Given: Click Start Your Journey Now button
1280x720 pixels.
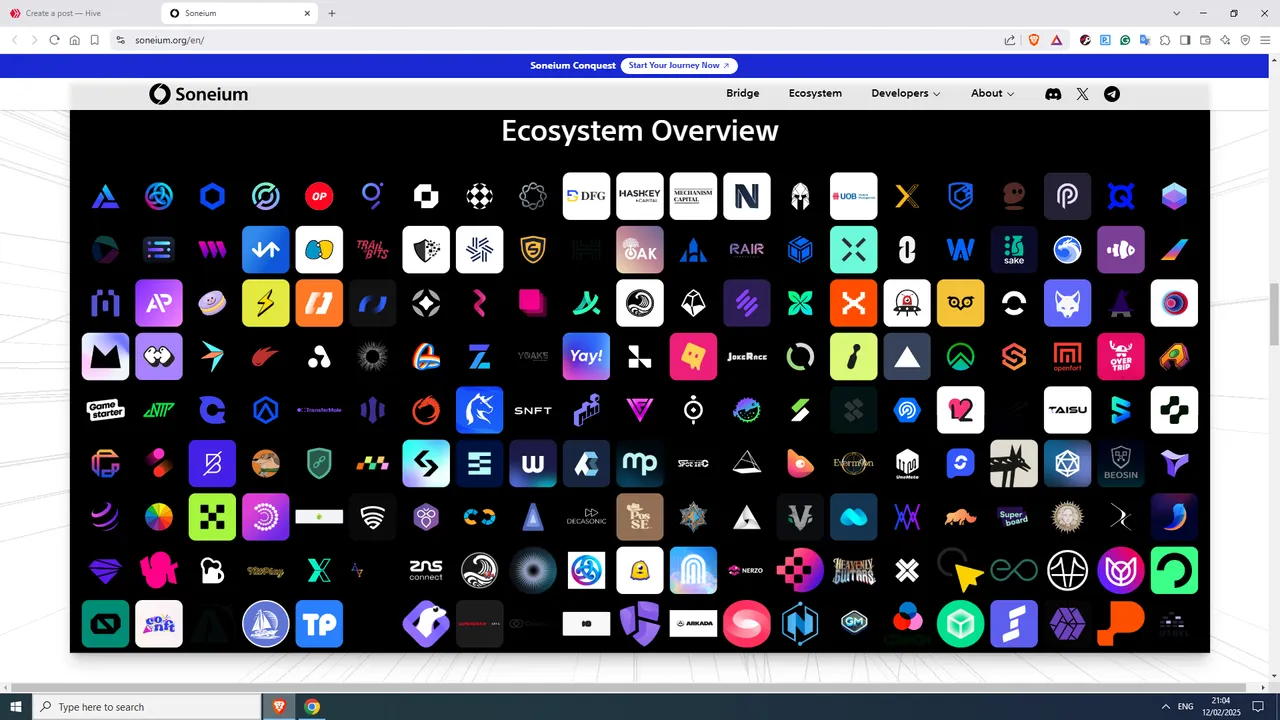Looking at the screenshot, I should 680,65.
